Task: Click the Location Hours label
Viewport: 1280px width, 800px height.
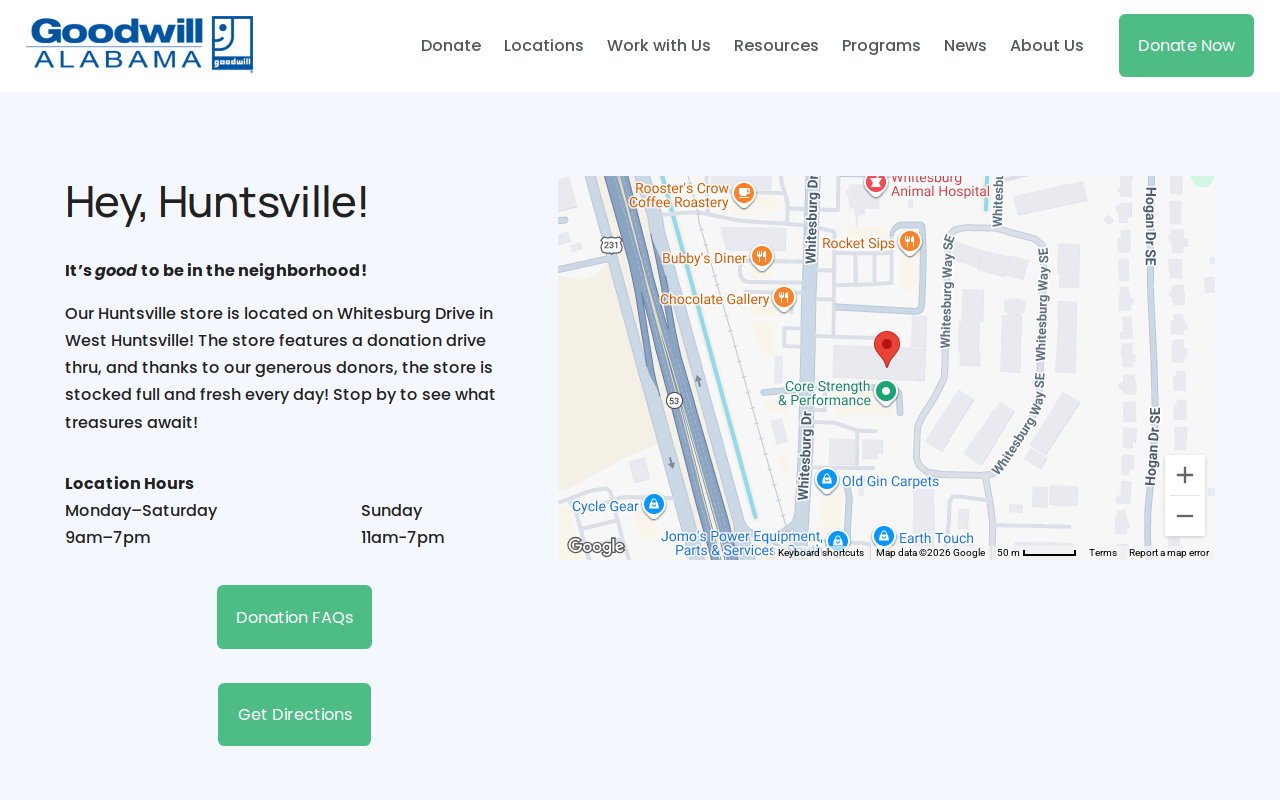Action: pos(129,483)
